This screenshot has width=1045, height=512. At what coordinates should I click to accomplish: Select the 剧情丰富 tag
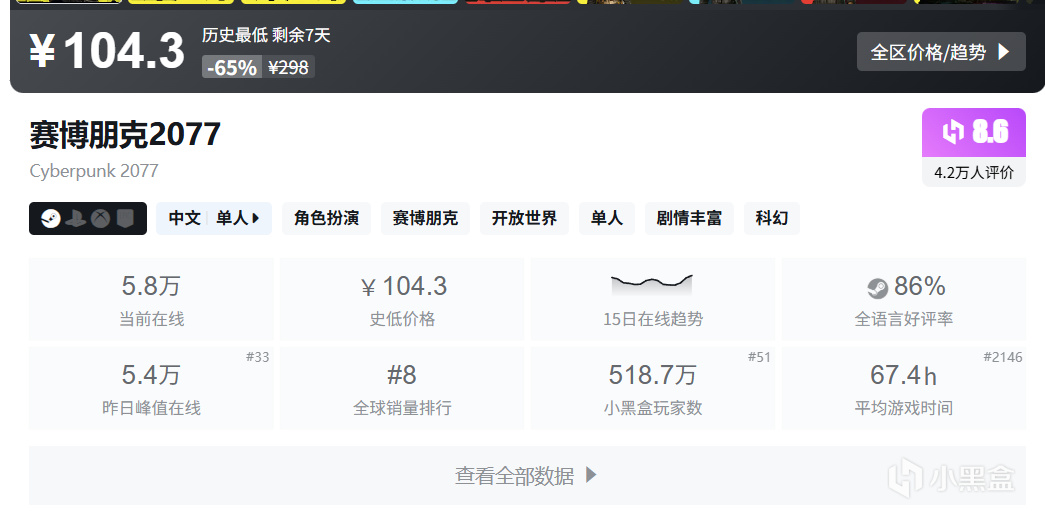click(x=689, y=218)
